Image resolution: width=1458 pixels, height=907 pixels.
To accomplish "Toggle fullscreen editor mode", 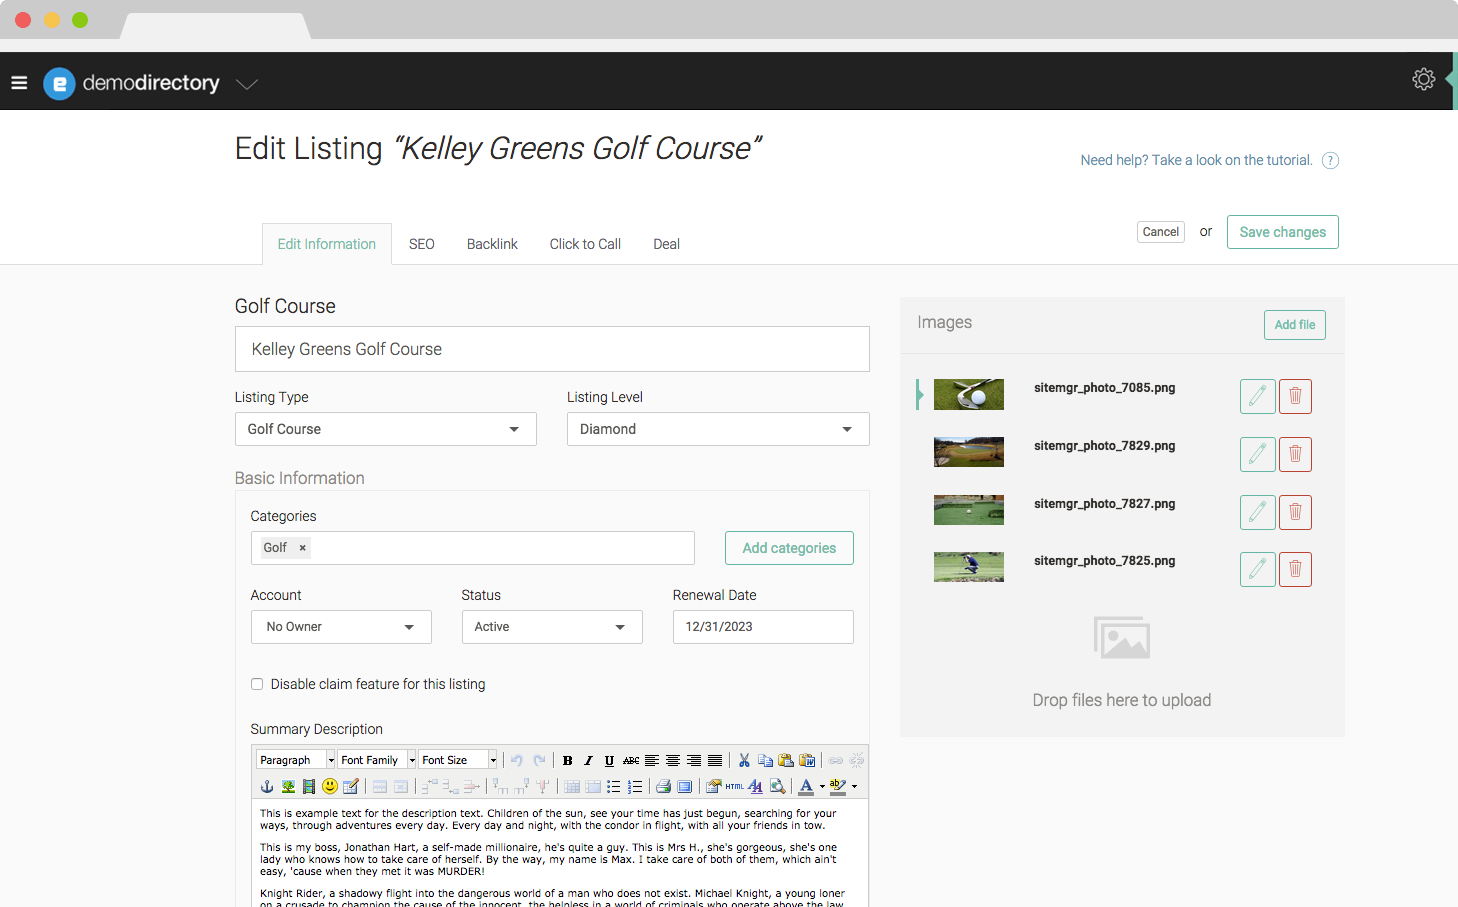I will click(684, 786).
